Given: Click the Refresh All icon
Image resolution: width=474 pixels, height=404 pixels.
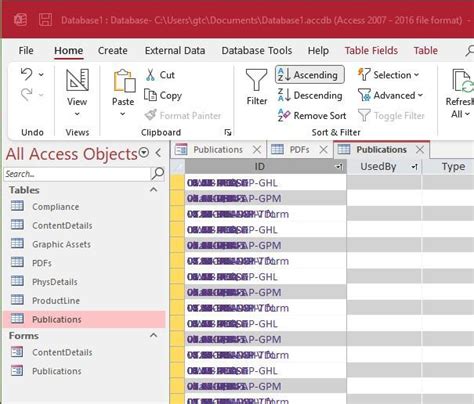Looking at the screenshot, I should (x=462, y=81).
